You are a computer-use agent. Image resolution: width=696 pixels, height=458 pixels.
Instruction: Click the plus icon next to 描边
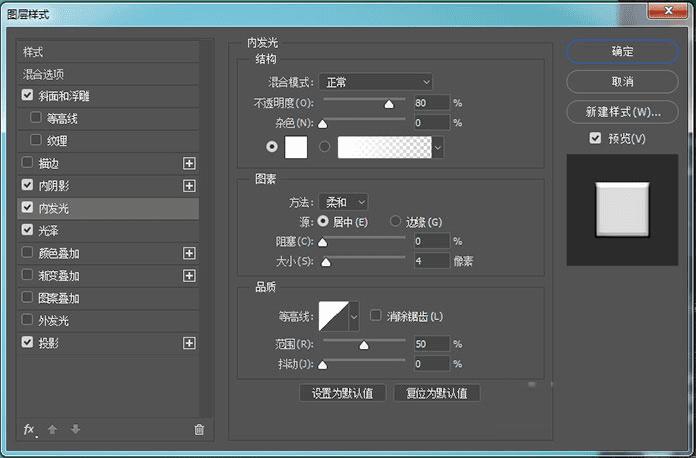pyautogui.click(x=189, y=163)
